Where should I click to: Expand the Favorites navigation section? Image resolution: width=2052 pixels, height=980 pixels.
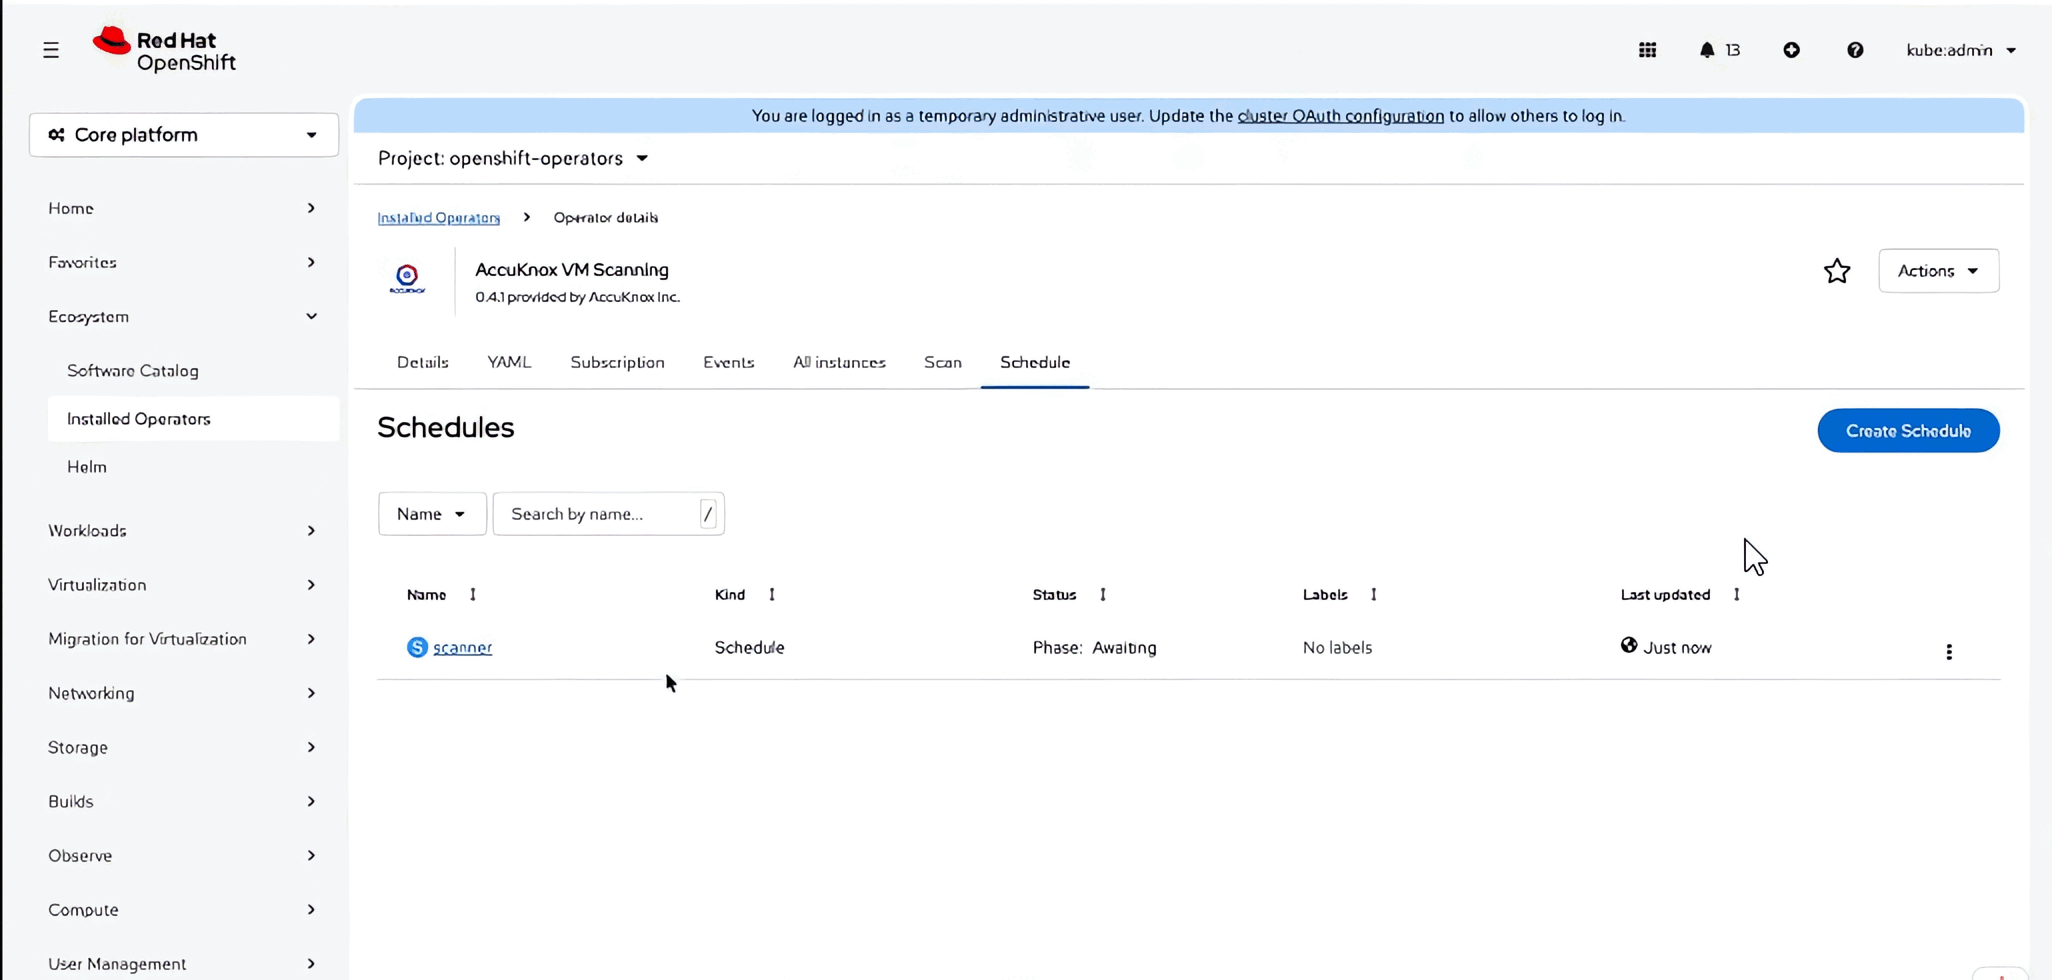(x=183, y=262)
